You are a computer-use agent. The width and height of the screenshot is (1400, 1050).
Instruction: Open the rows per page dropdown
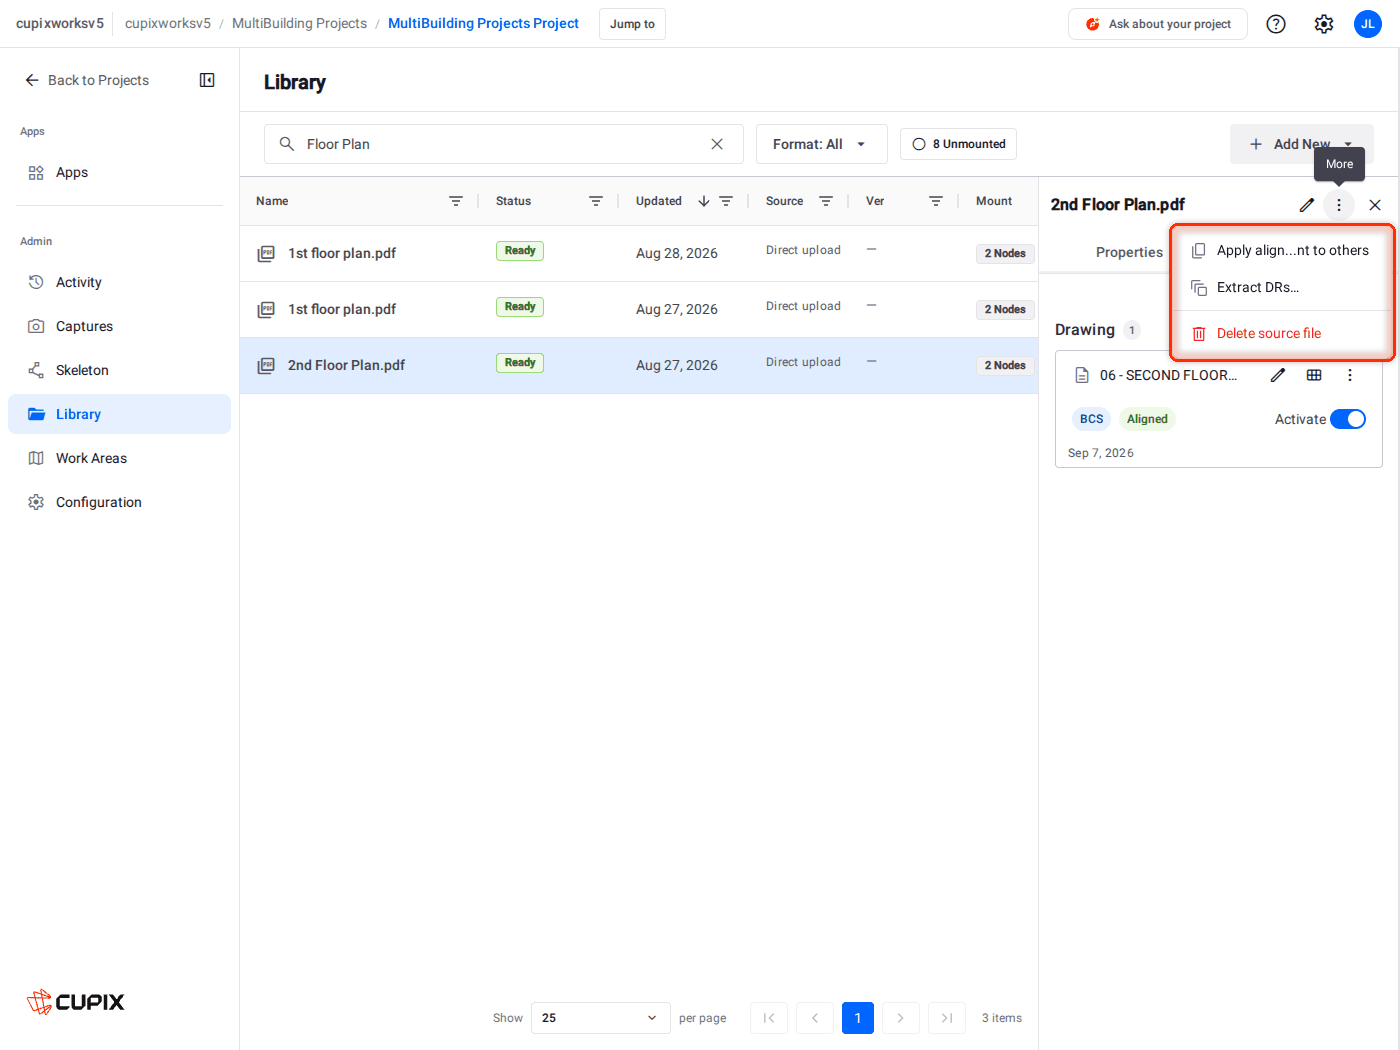(600, 1018)
